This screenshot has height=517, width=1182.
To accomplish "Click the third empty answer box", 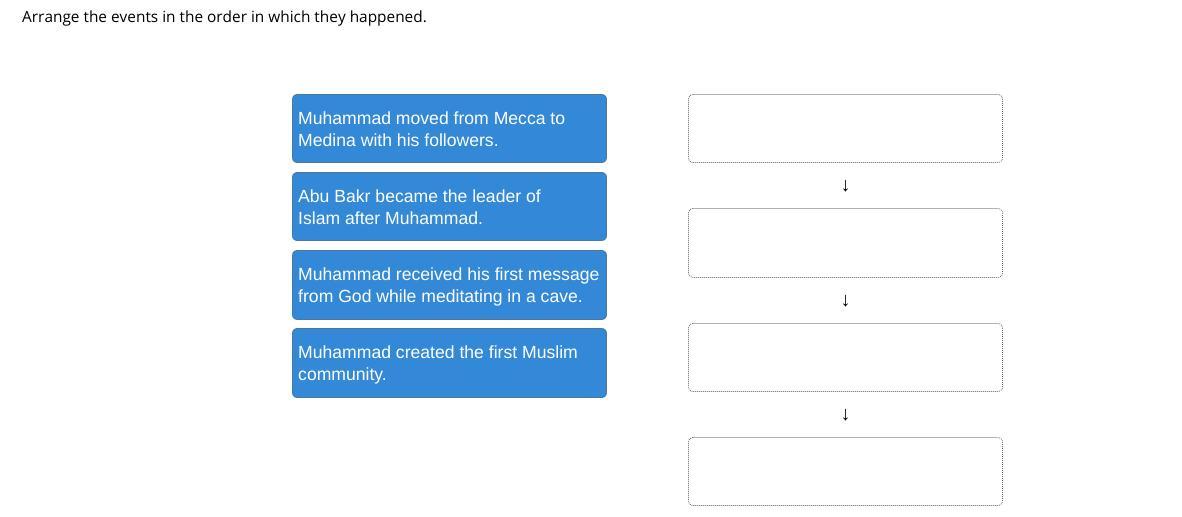I will point(845,357).
